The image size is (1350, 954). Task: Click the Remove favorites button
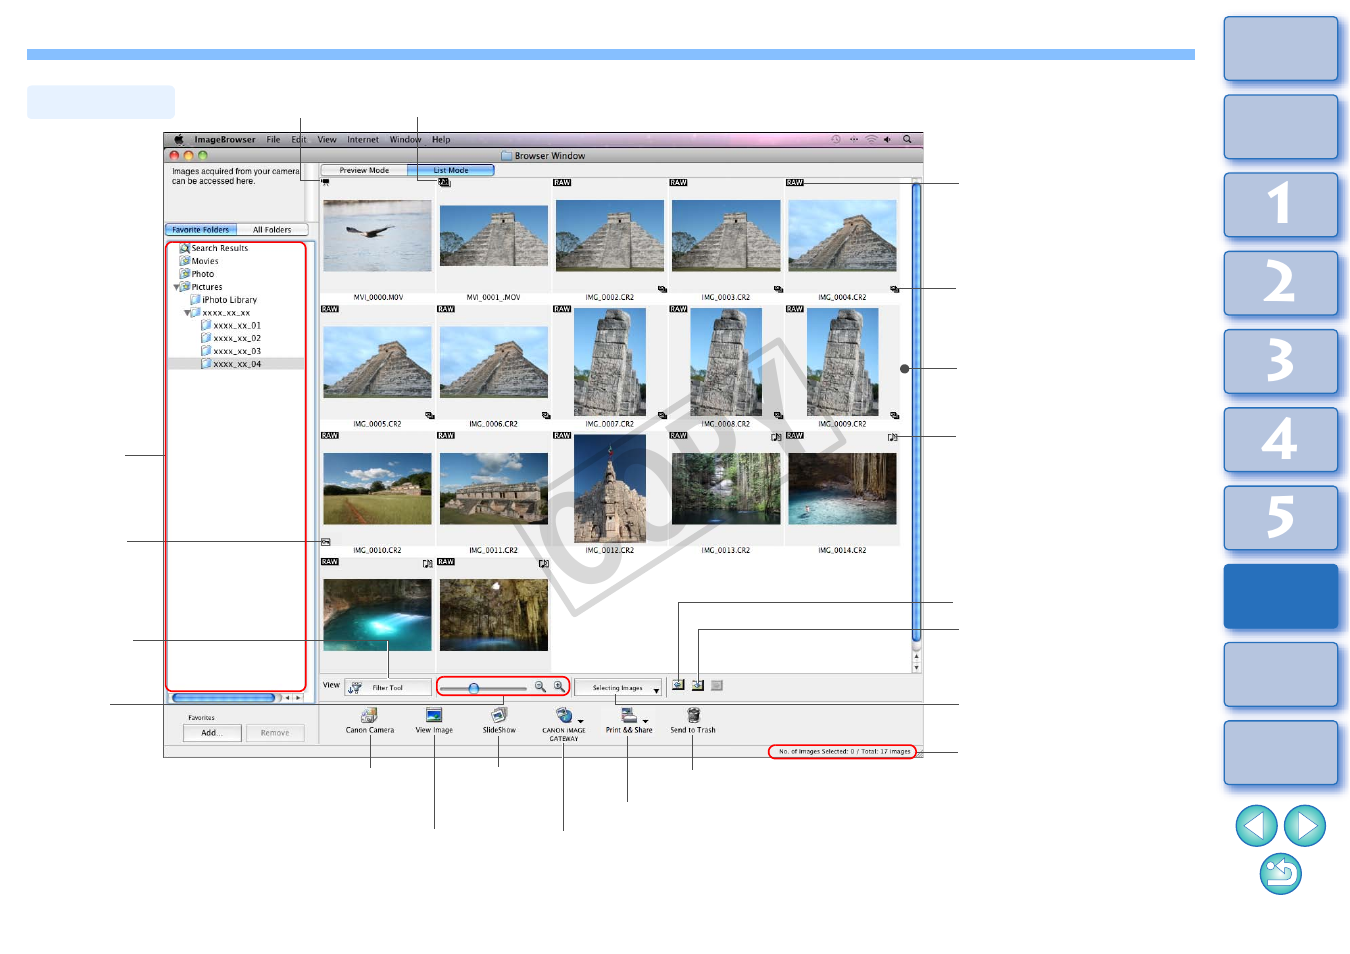coord(275,733)
